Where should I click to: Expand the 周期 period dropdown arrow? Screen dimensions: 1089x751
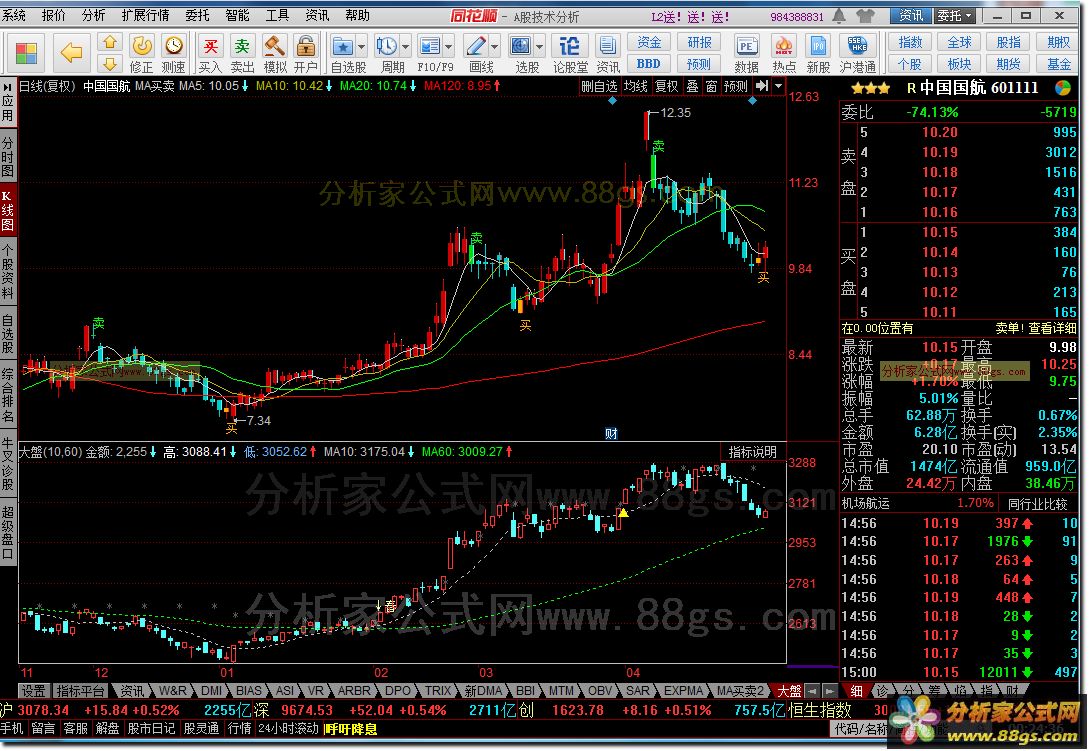click(x=406, y=47)
